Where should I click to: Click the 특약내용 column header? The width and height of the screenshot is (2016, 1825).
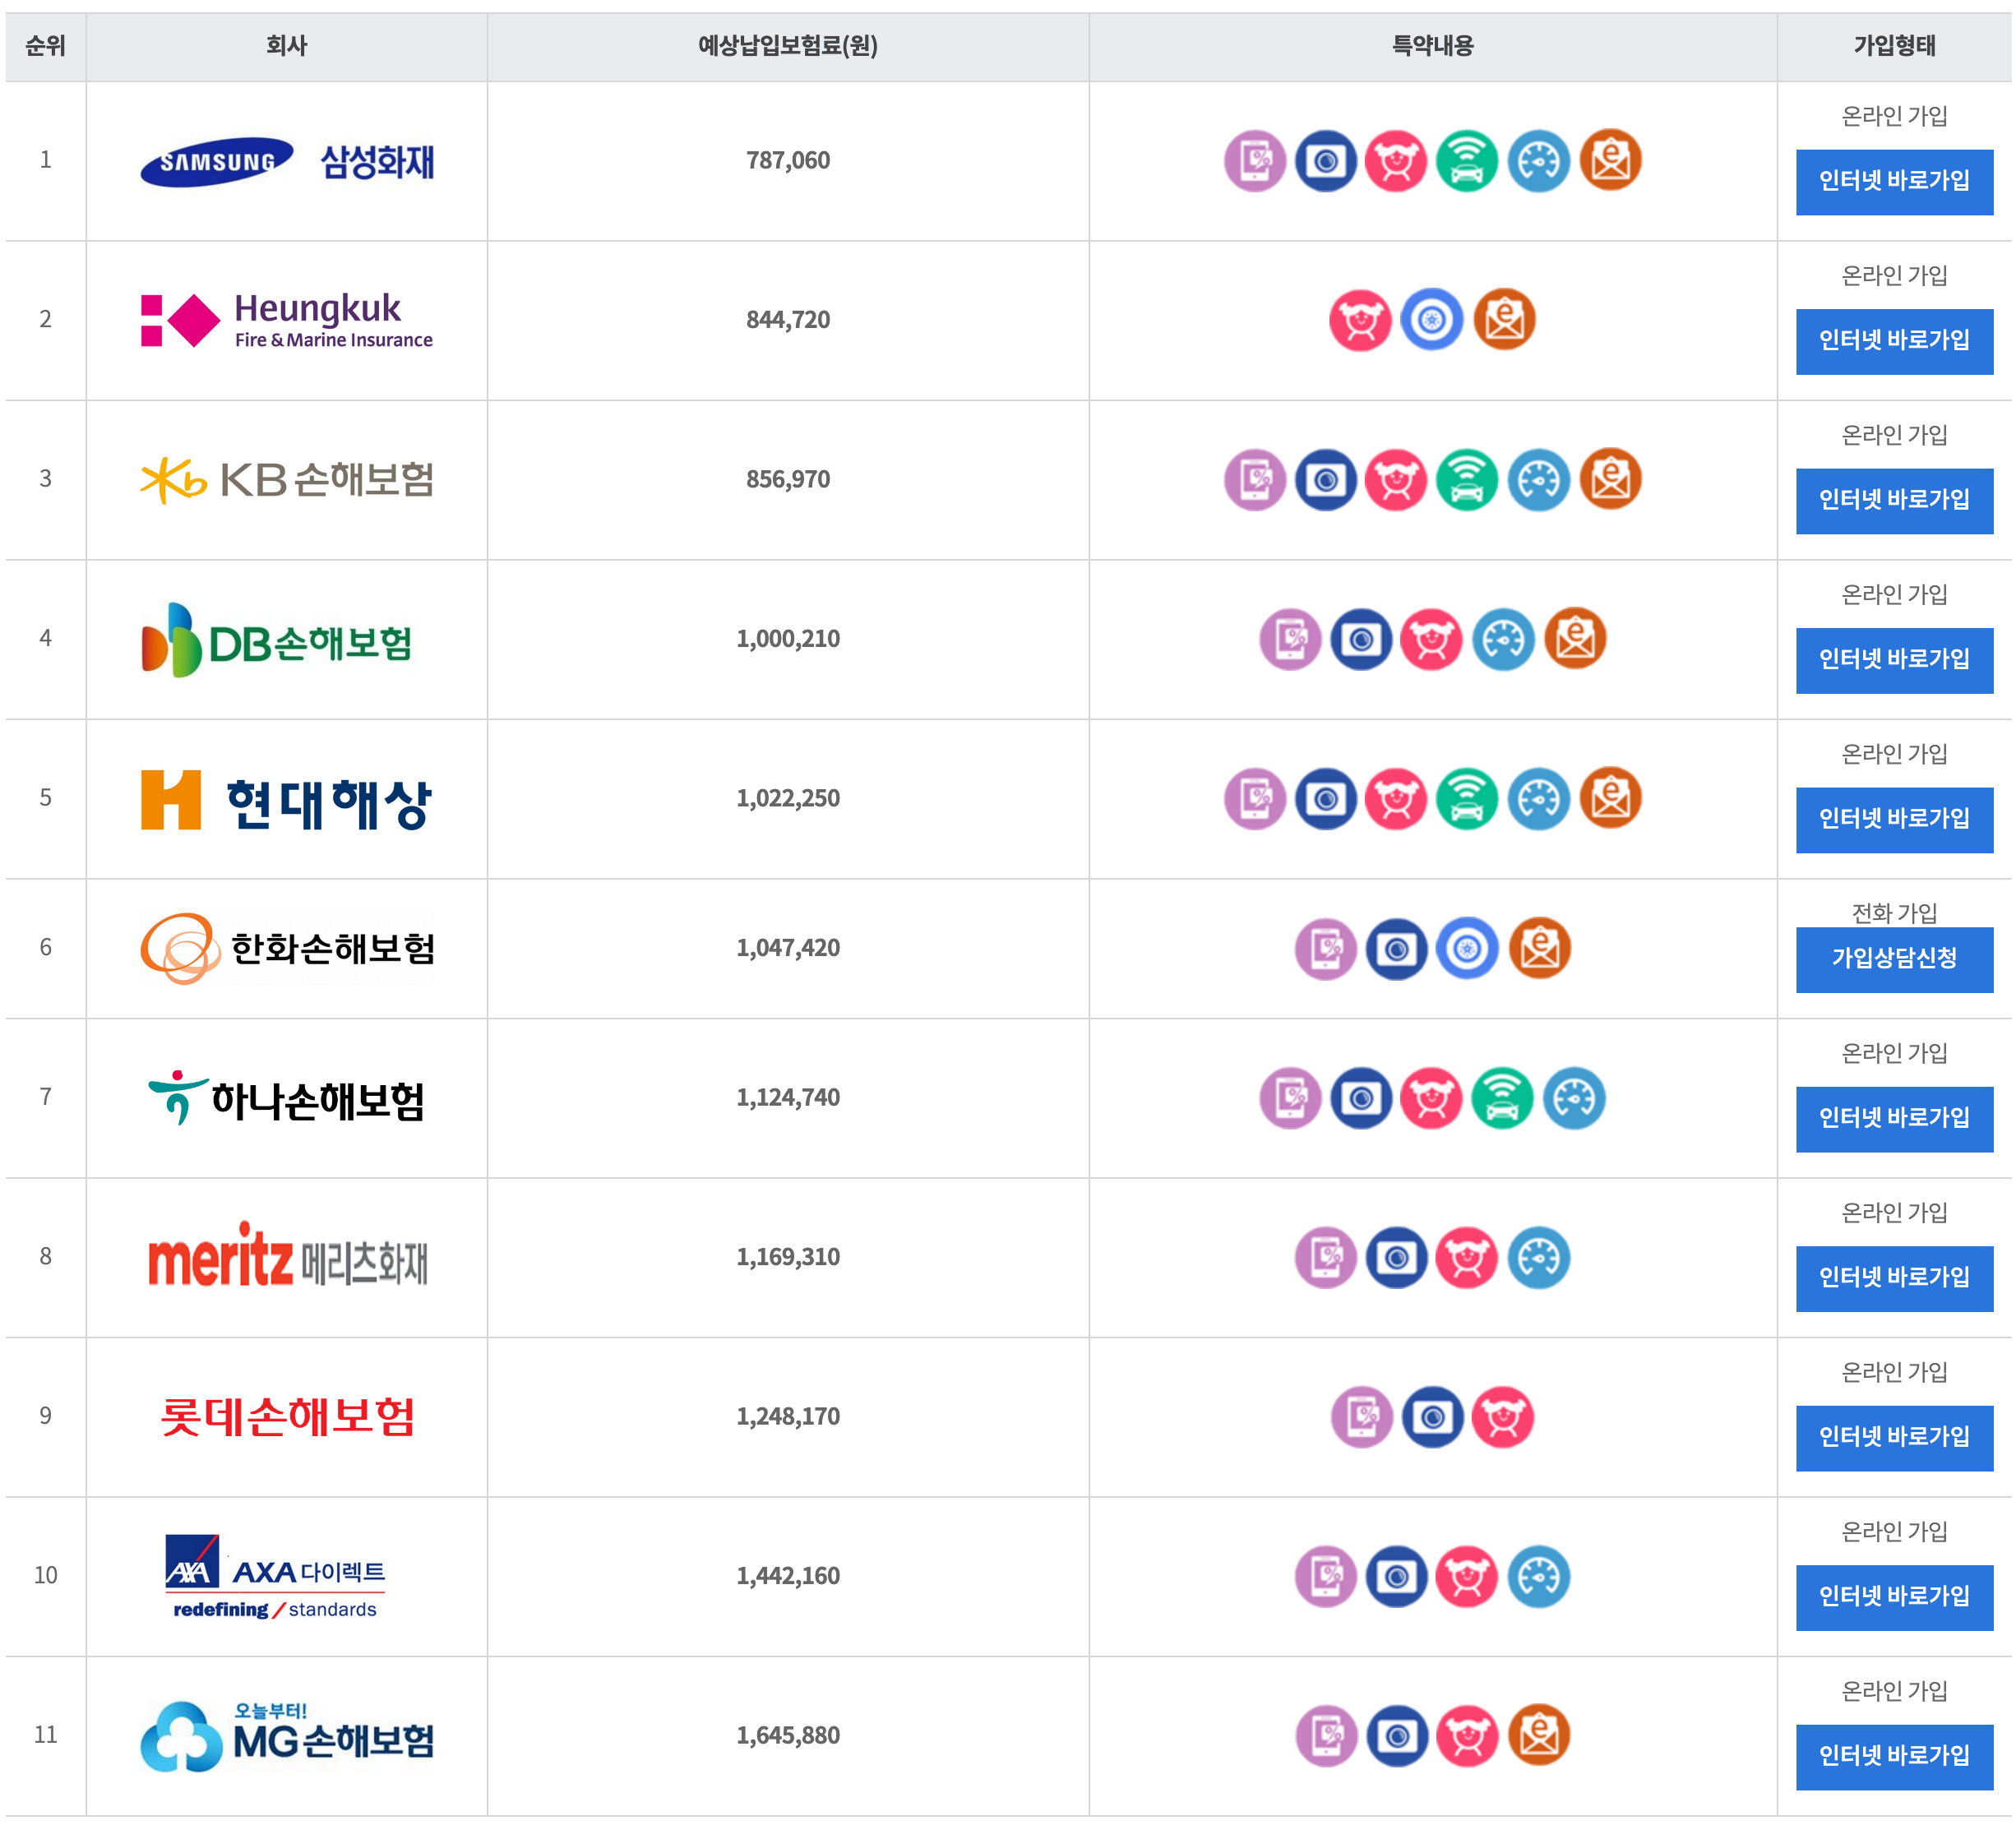(1433, 46)
